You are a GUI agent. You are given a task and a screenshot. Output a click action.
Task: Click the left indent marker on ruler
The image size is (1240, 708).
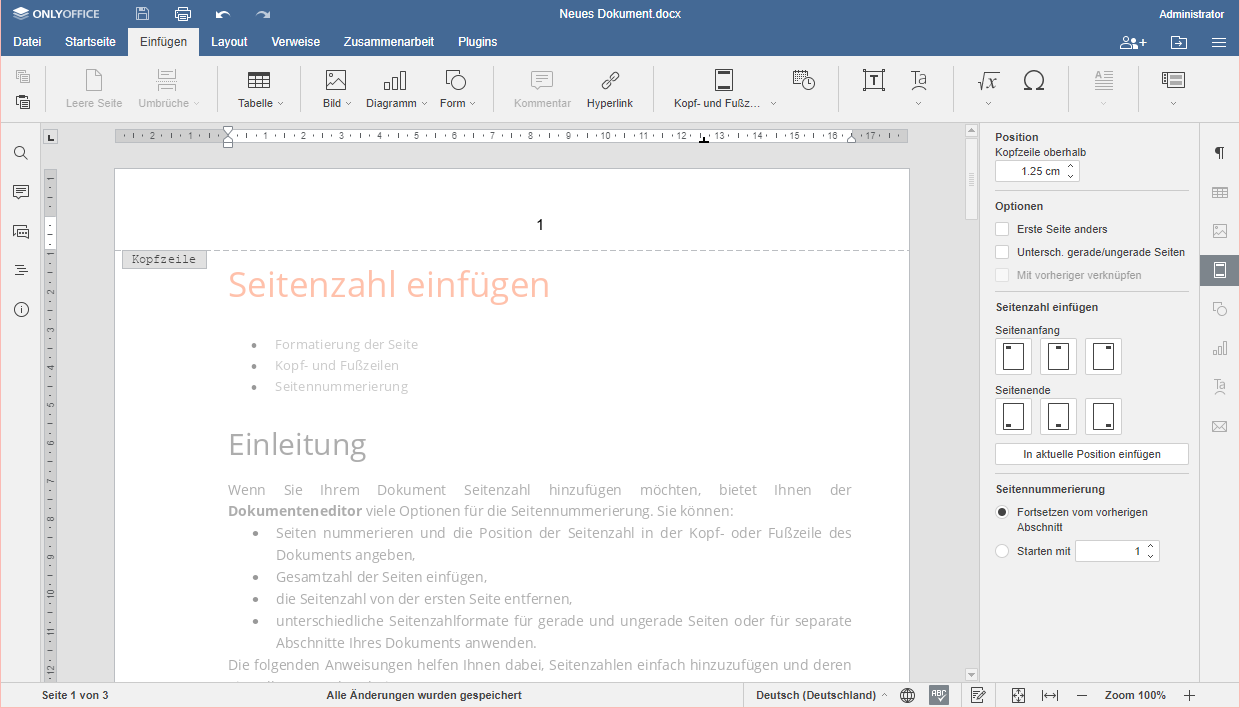tap(228, 143)
